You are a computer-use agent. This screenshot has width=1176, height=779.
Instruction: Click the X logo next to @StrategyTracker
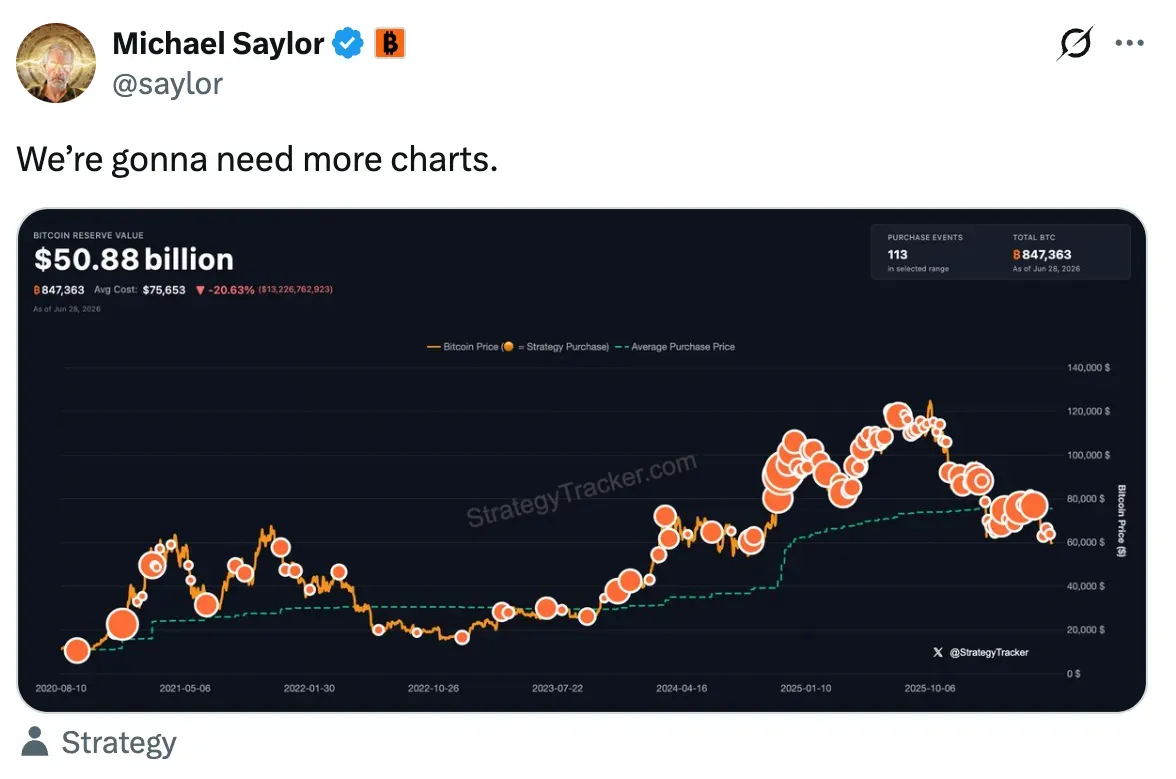pyautogui.click(x=938, y=652)
